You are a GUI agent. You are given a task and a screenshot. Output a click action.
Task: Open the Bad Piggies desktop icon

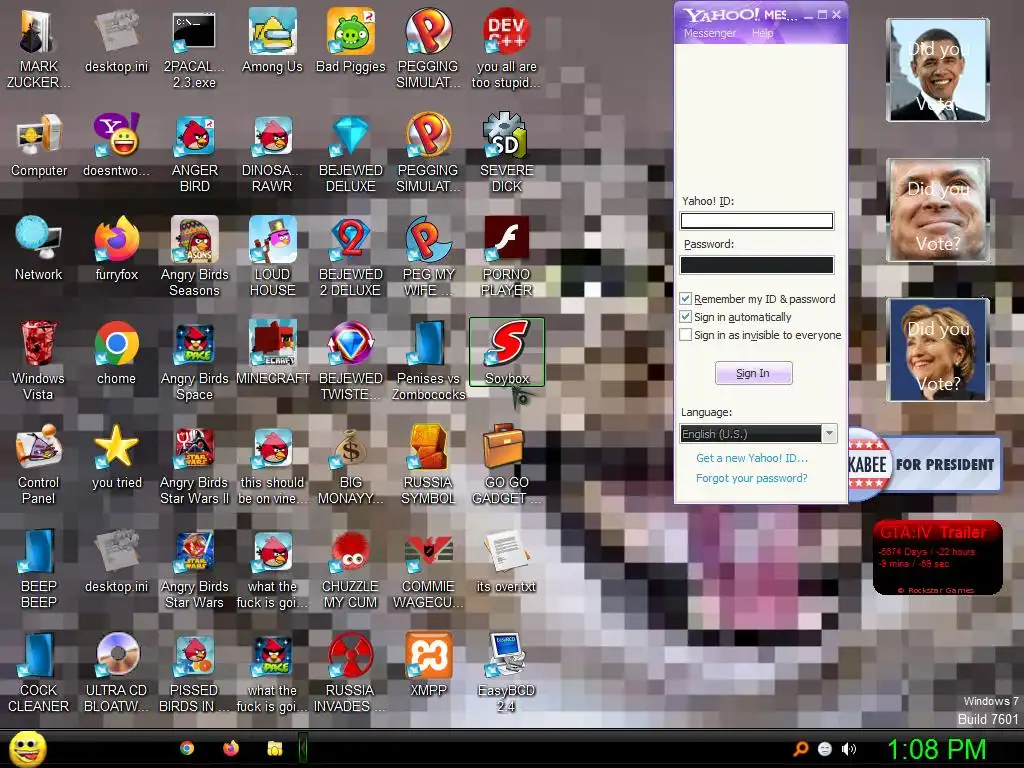pyautogui.click(x=351, y=40)
